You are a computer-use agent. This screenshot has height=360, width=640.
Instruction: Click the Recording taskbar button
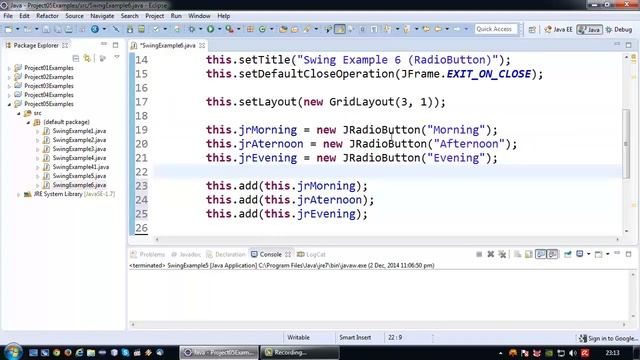coord(300,352)
